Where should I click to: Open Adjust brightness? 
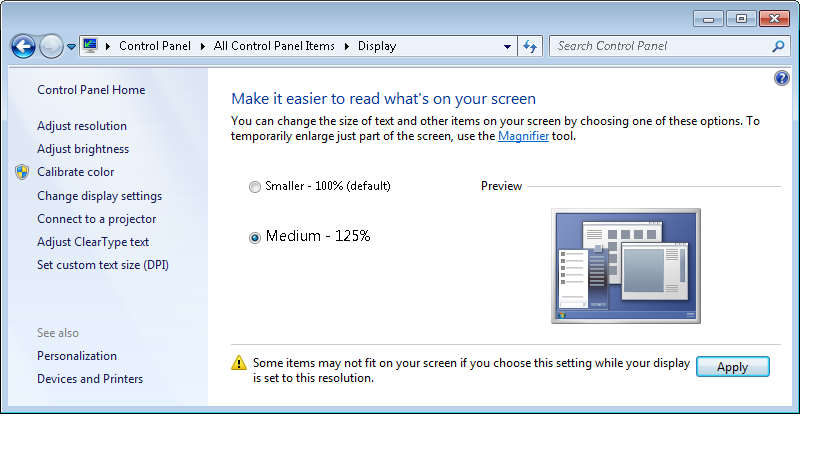(83, 149)
